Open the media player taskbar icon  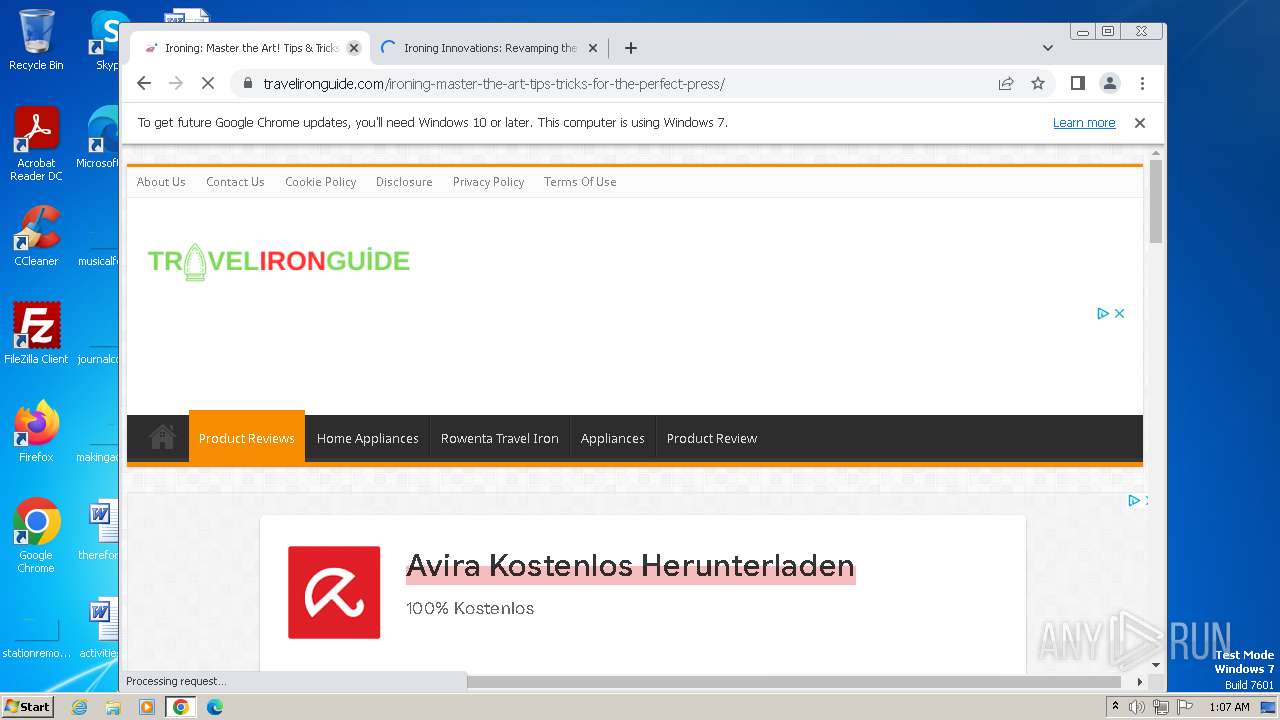147,707
